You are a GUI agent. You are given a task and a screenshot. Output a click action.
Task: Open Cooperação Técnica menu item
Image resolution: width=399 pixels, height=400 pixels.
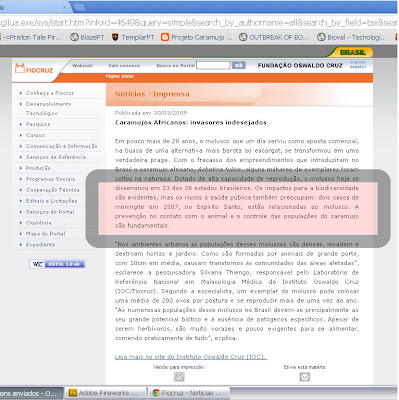(53, 190)
